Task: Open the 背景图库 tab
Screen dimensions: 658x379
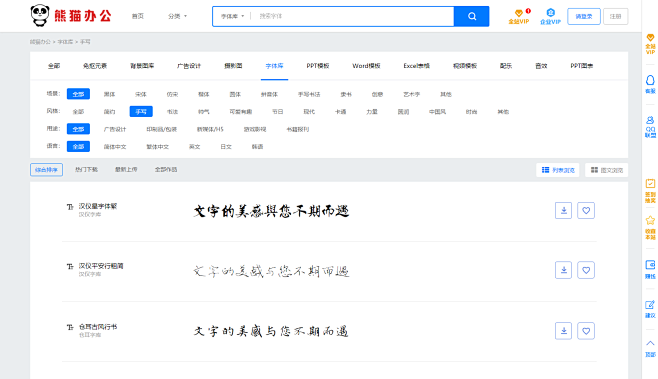Action: pos(142,66)
